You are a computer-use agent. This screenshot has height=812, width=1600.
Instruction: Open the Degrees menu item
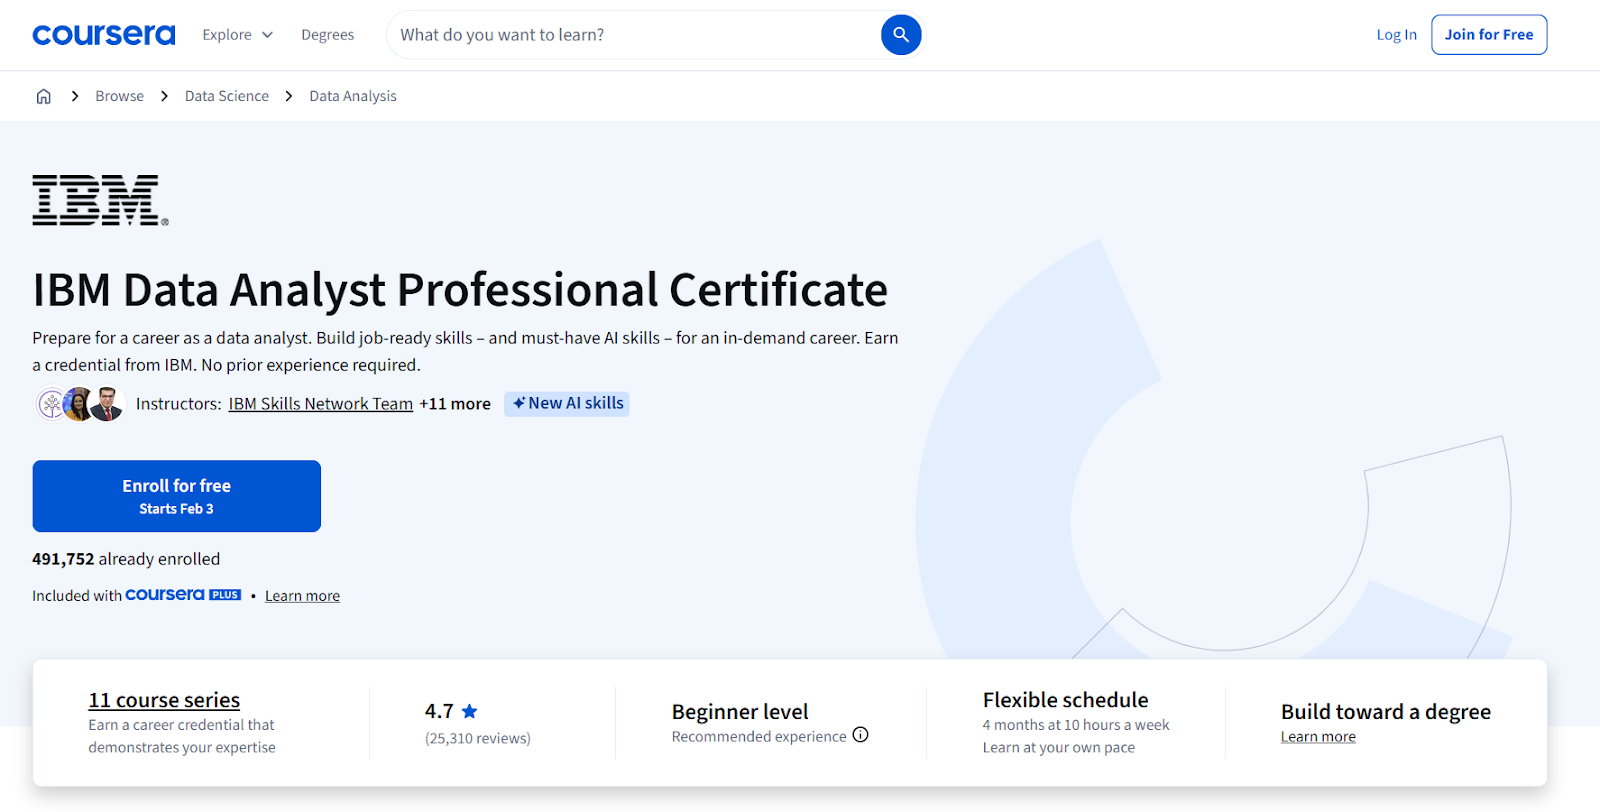click(x=328, y=35)
